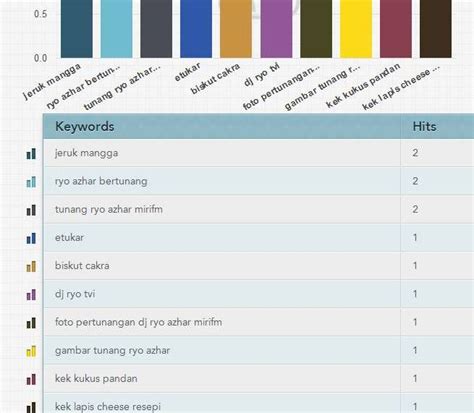This screenshot has width=474, height=413.
Task: Click the light blue ryo azhar bertun bar
Action: point(116,29)
